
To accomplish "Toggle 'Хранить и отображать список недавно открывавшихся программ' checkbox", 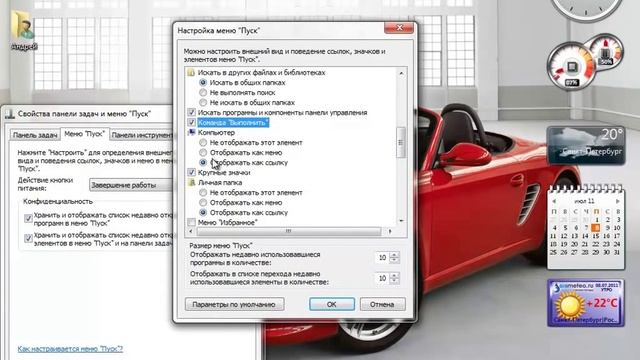I will click(x=28, y=218).
